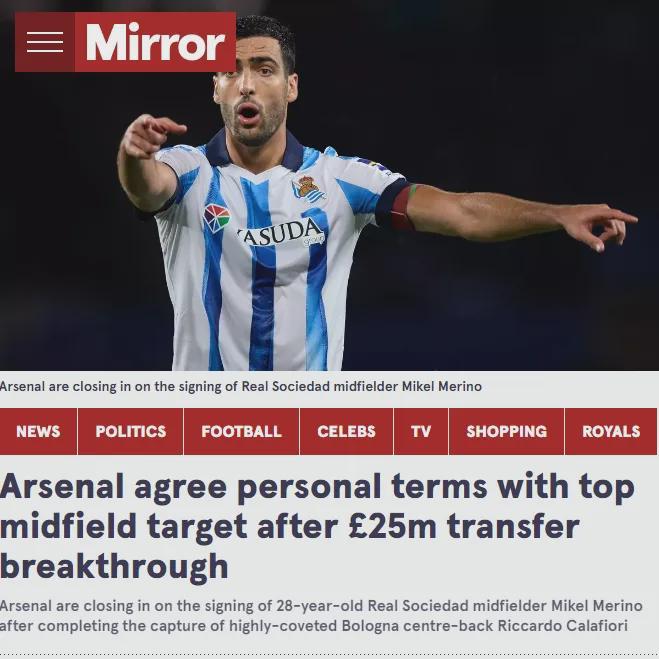659x659 pixels.
Task: Click the player's face in the photo
Action: (254, 95)
